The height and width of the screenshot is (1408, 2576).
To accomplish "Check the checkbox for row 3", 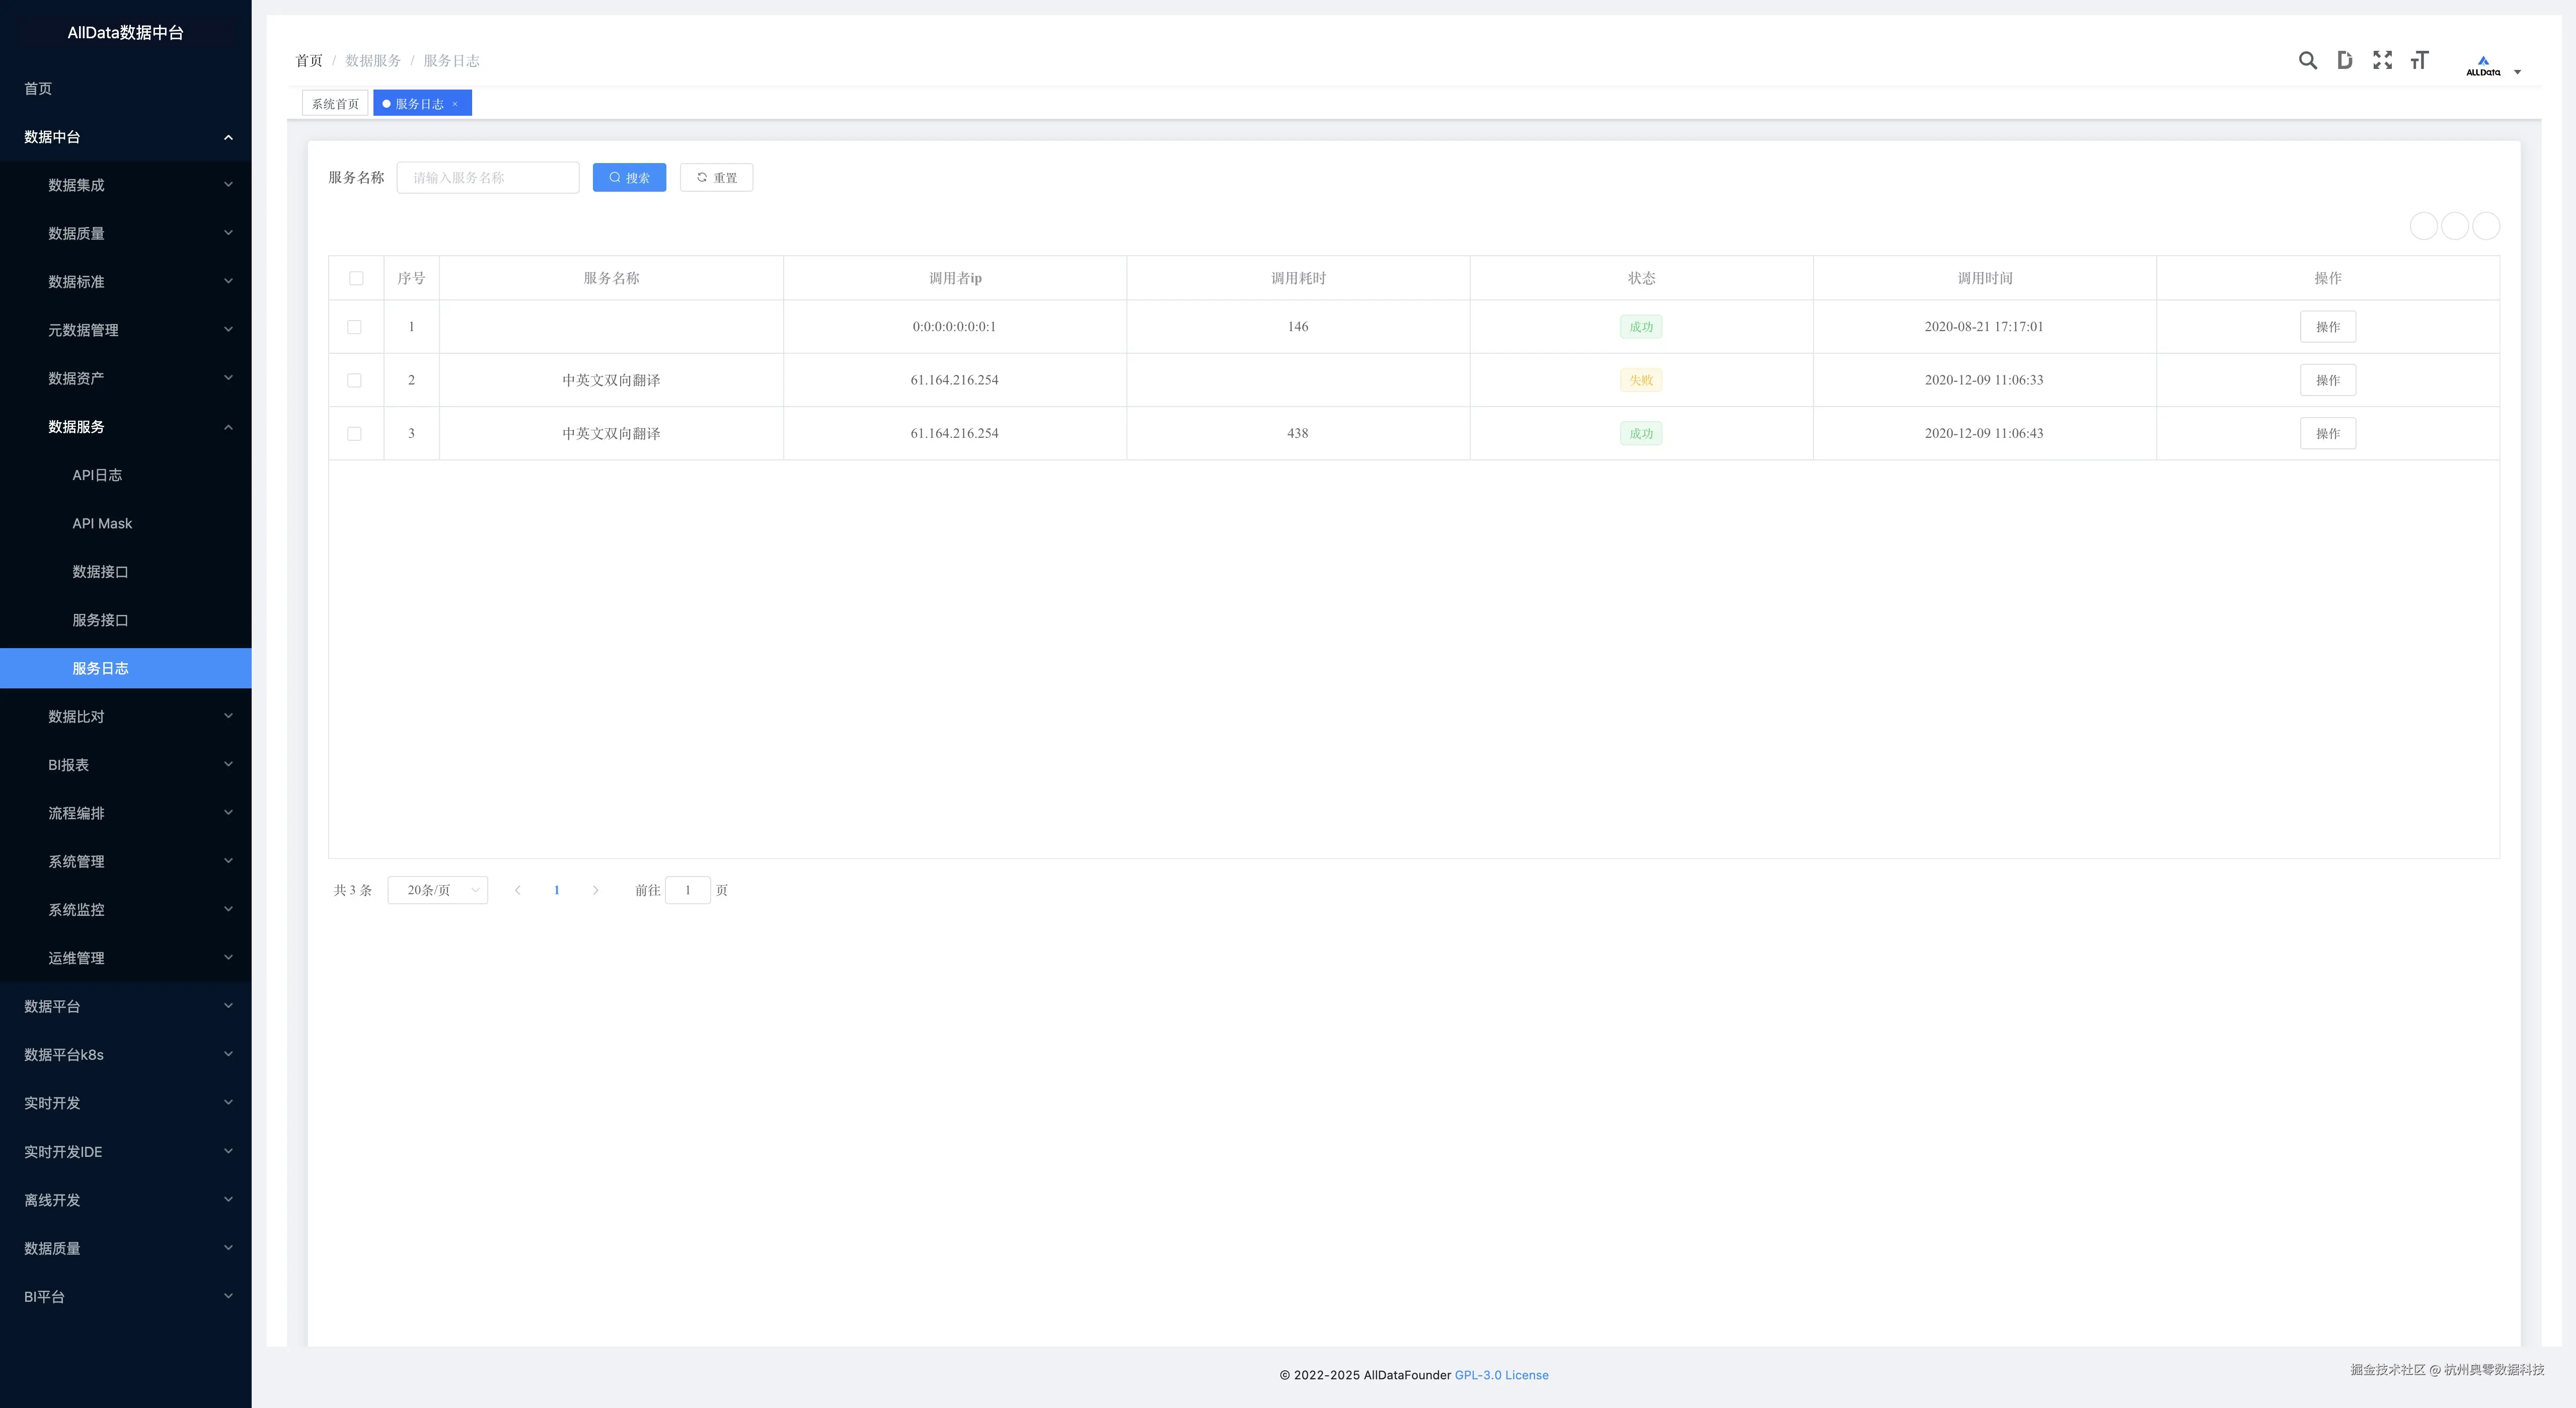I will pos(354,433).
